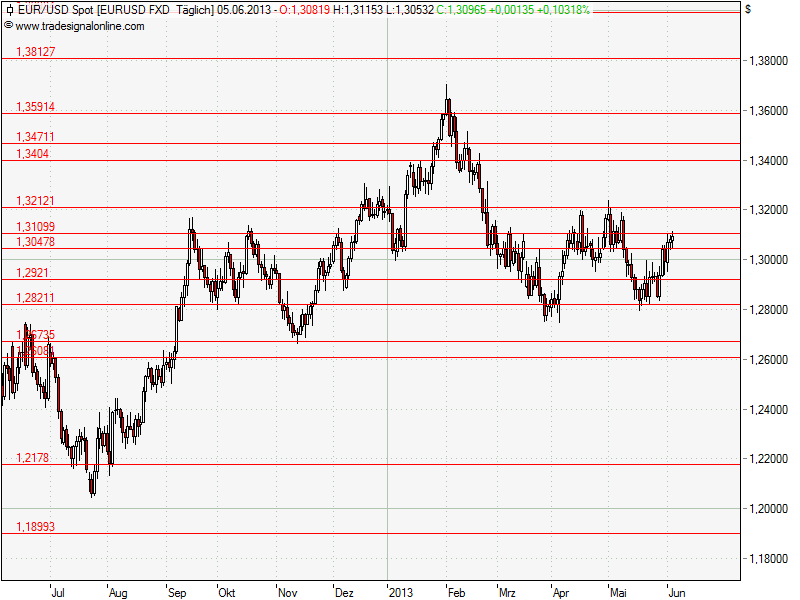
Task: Click the pushpin icon in the title bar
Action: tap(9, 8)
